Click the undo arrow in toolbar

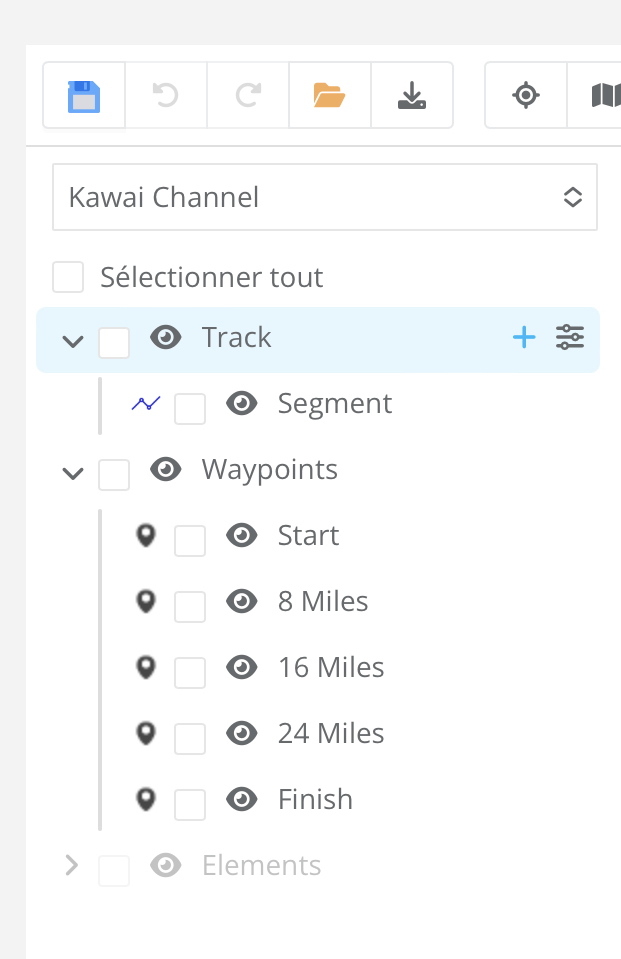tap(166, 96)
